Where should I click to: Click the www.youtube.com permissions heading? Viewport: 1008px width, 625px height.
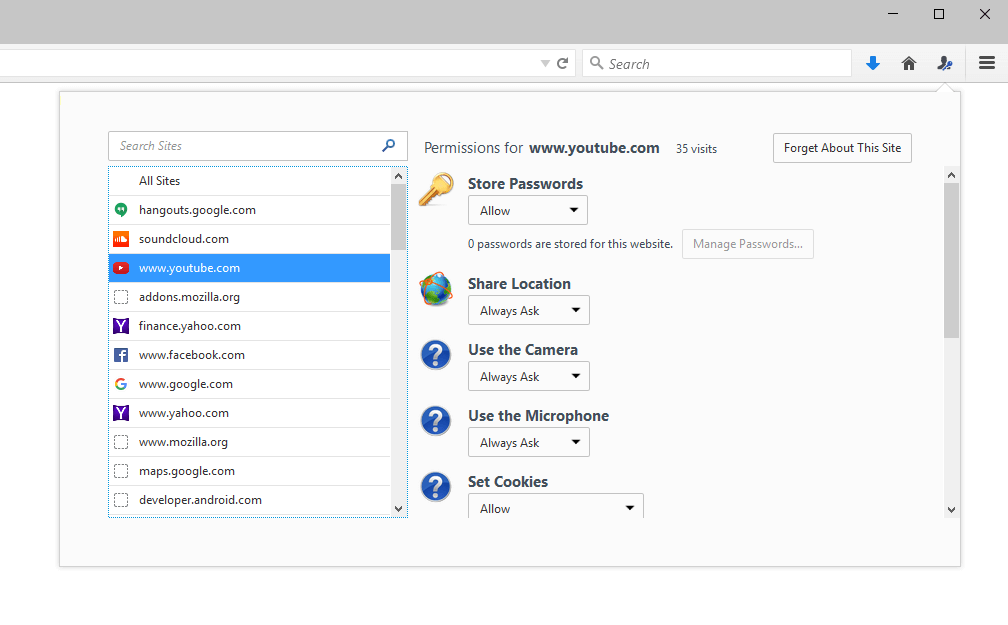(x=594, y=148)
